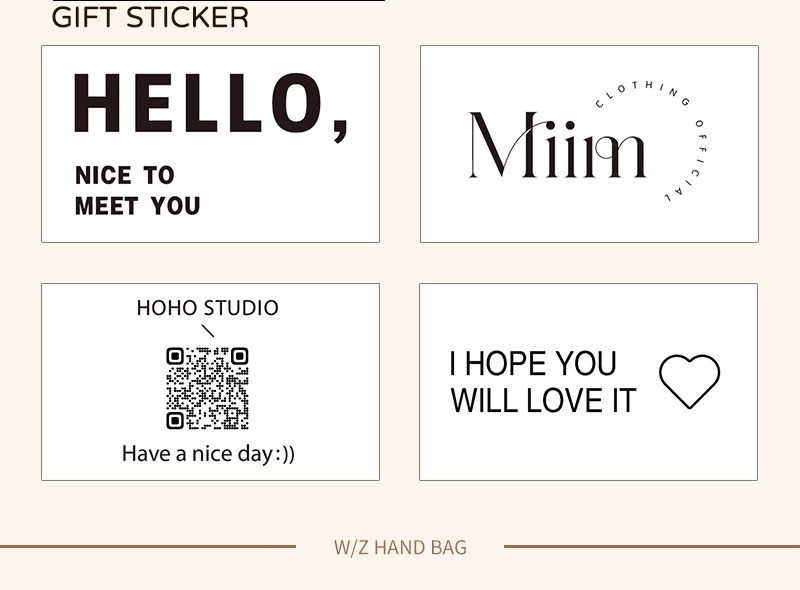The width and height of the screenshot is (800, 590).
Task: Click the heart outline icon
Action: (x=689, y=381)
